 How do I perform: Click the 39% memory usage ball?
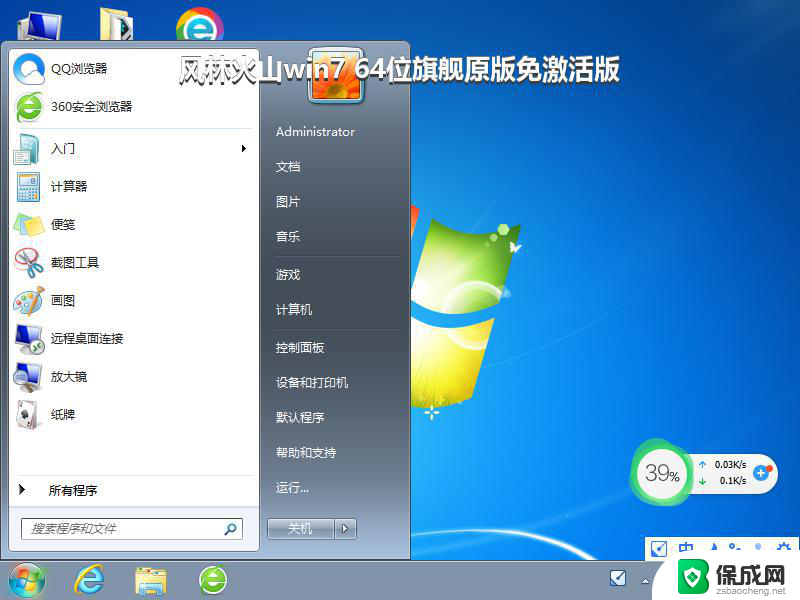pyautogui.click(x=662, y=473)
